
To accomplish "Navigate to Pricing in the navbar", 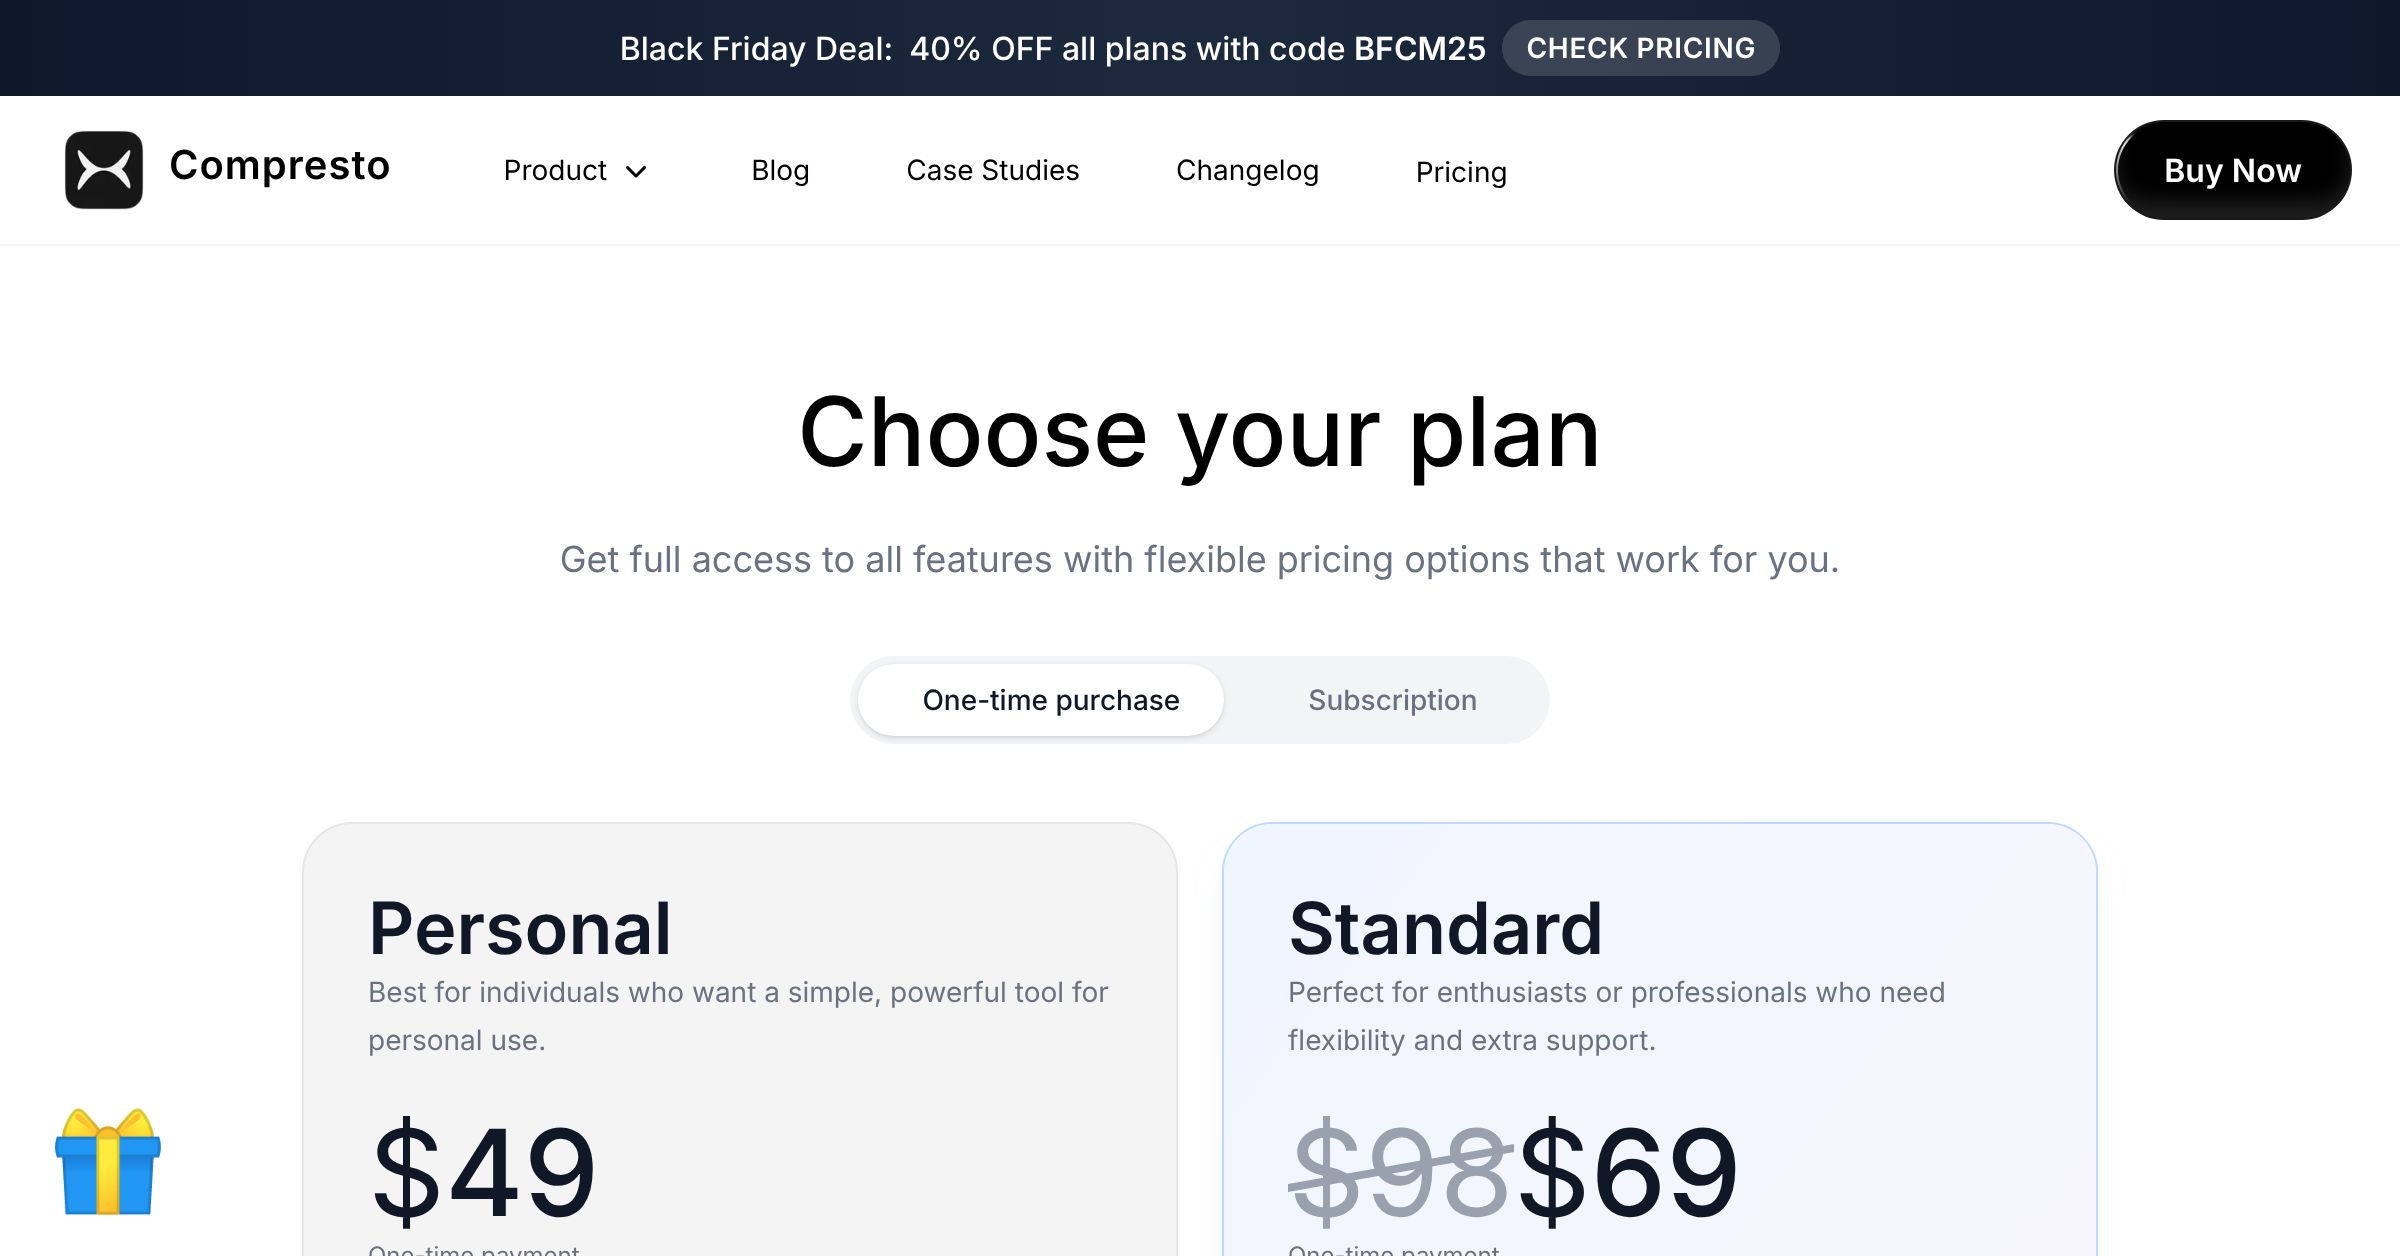I will [x=1461, y=172].
